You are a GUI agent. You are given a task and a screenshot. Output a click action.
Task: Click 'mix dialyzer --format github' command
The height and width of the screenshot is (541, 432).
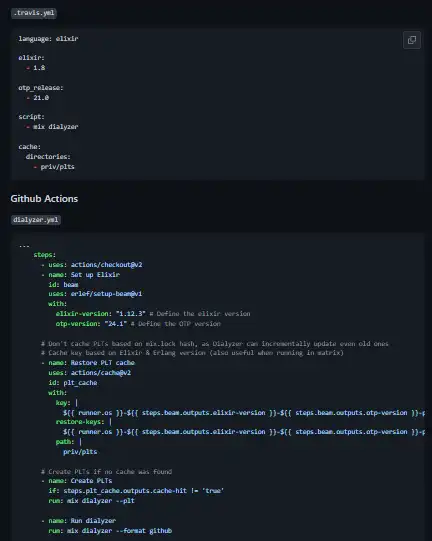[119, 531]
